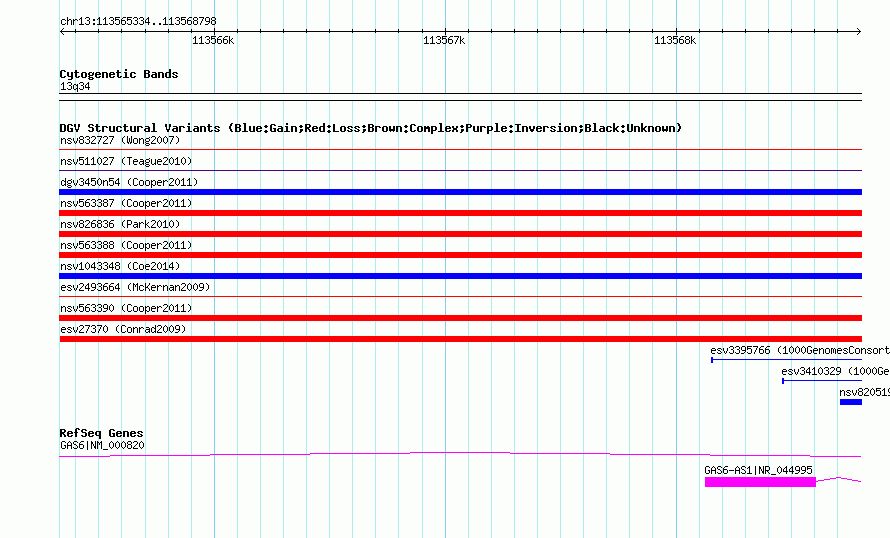Click the red bar under nsv563388
The width and height of the screenshot is (890, 538).
pos(460,255)
